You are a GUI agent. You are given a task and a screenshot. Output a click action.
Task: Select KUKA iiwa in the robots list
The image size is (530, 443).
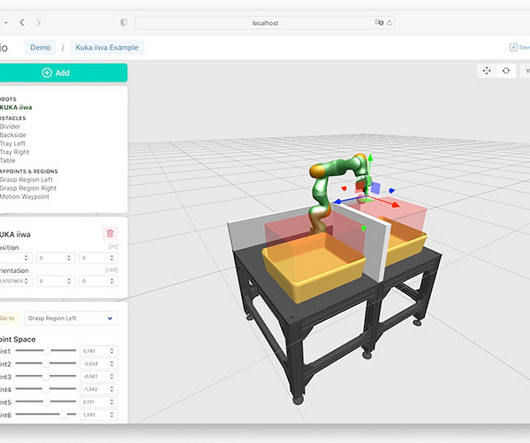coord(16,107)
